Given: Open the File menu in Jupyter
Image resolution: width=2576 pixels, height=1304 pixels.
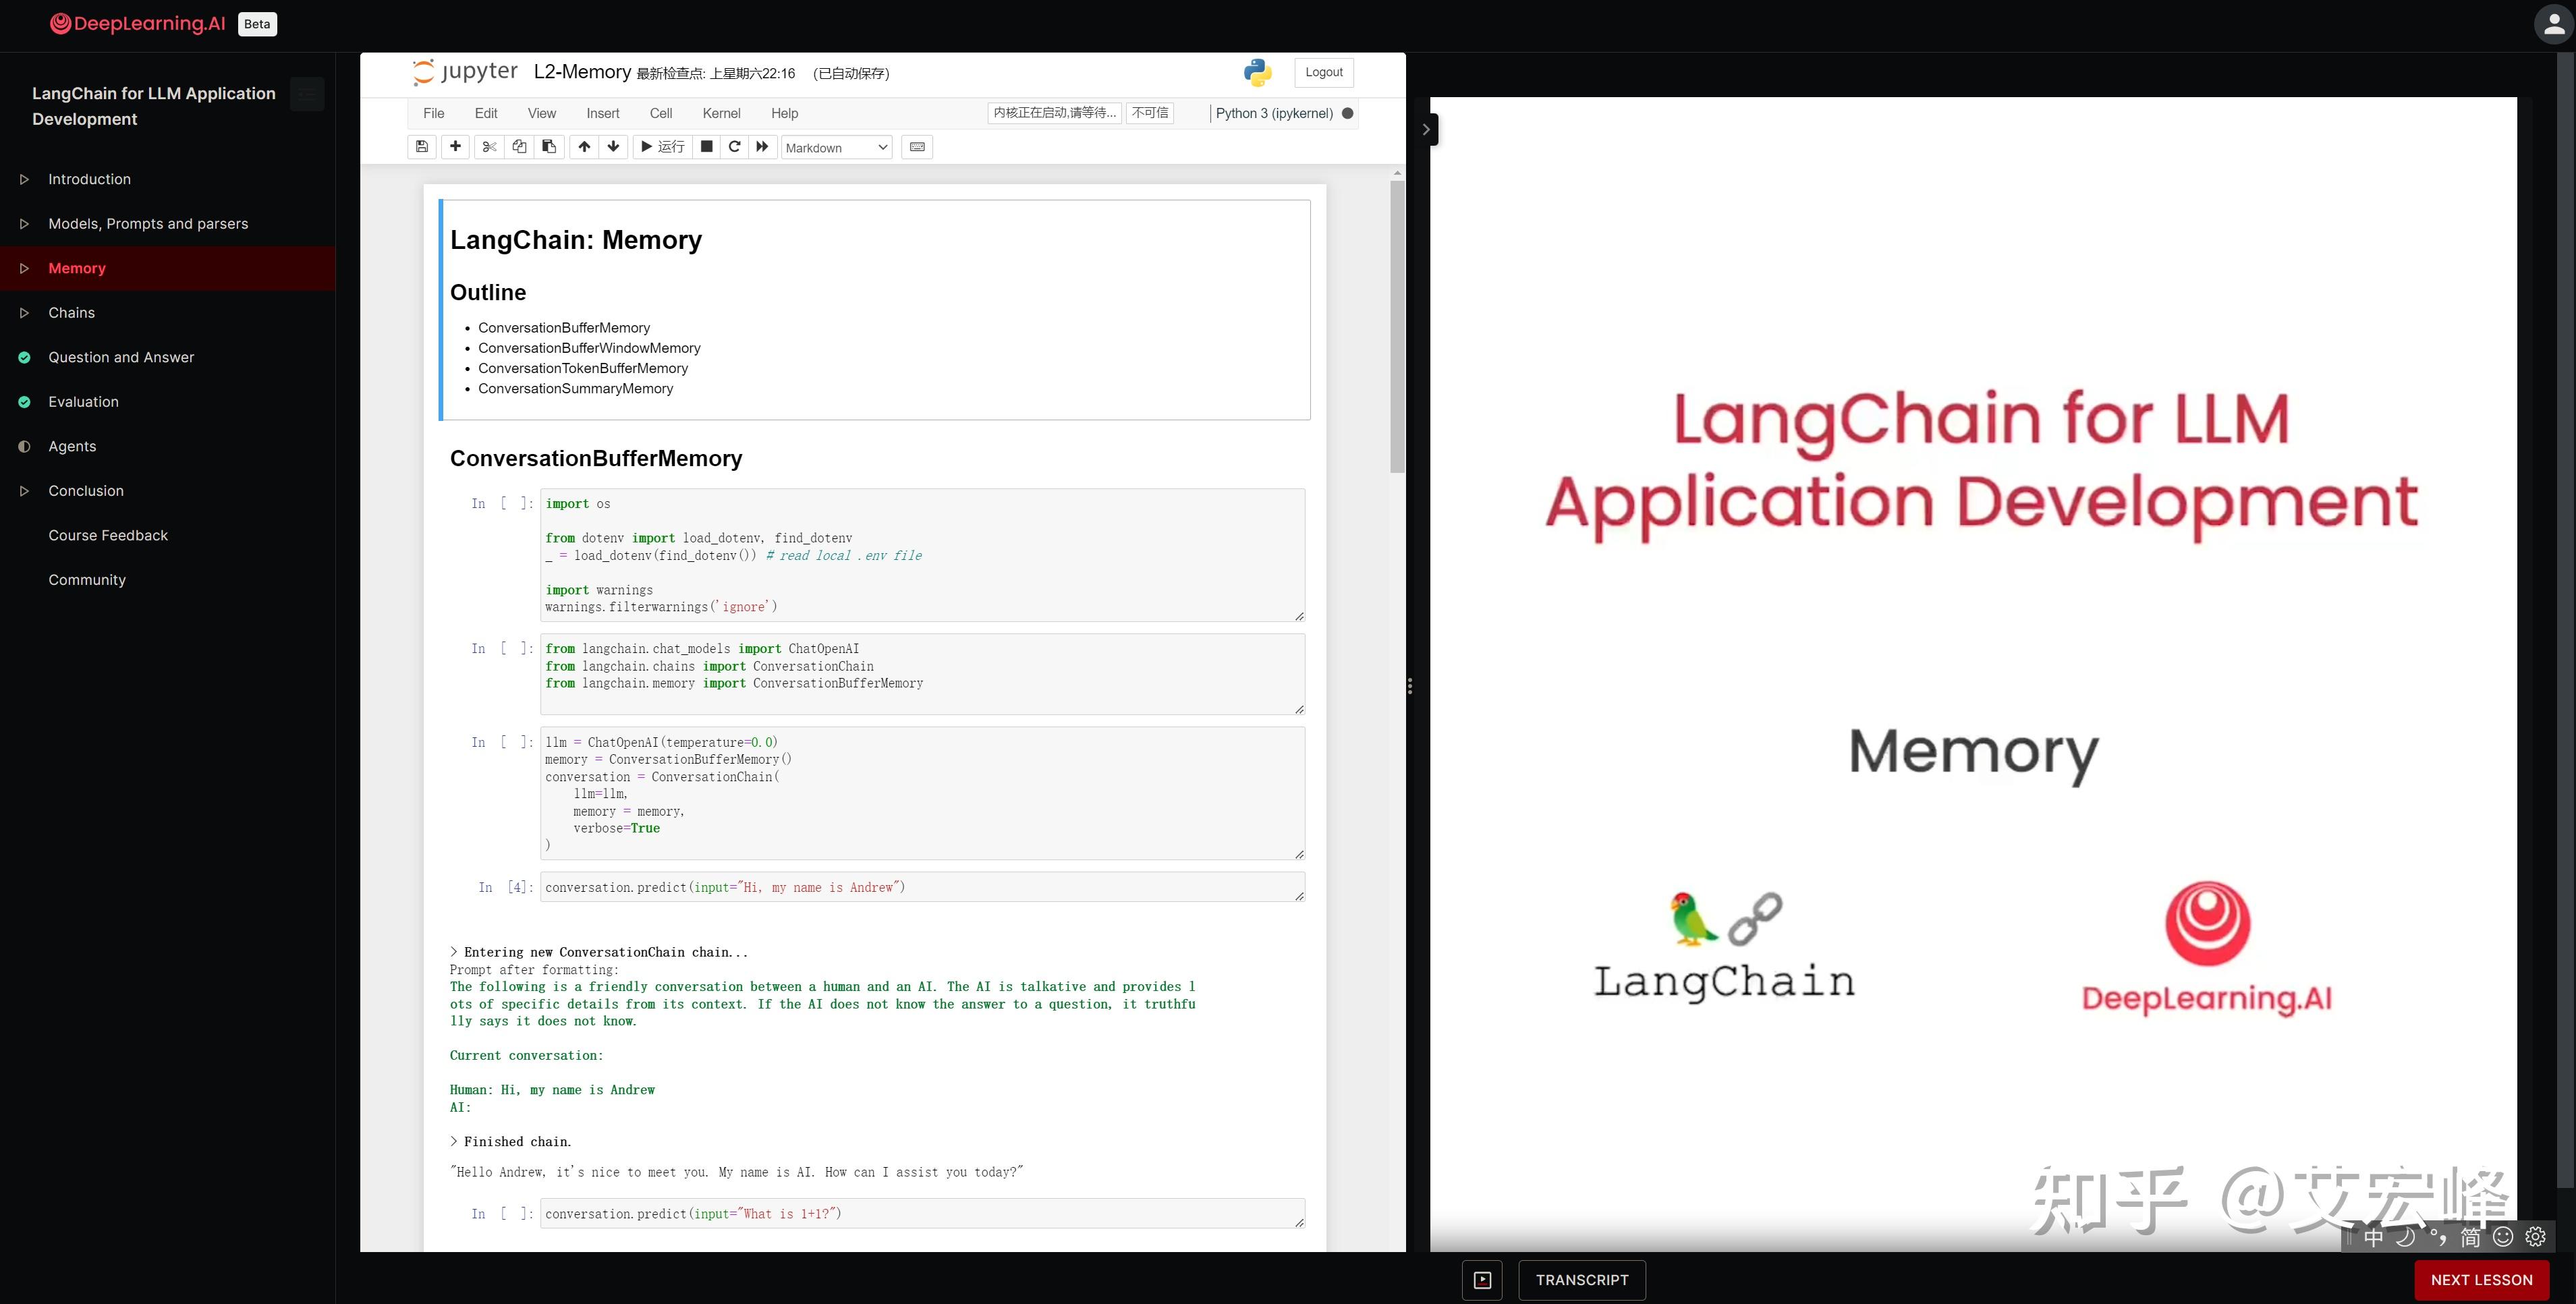Looking at the screenshot, I should (x=434, y=113).
